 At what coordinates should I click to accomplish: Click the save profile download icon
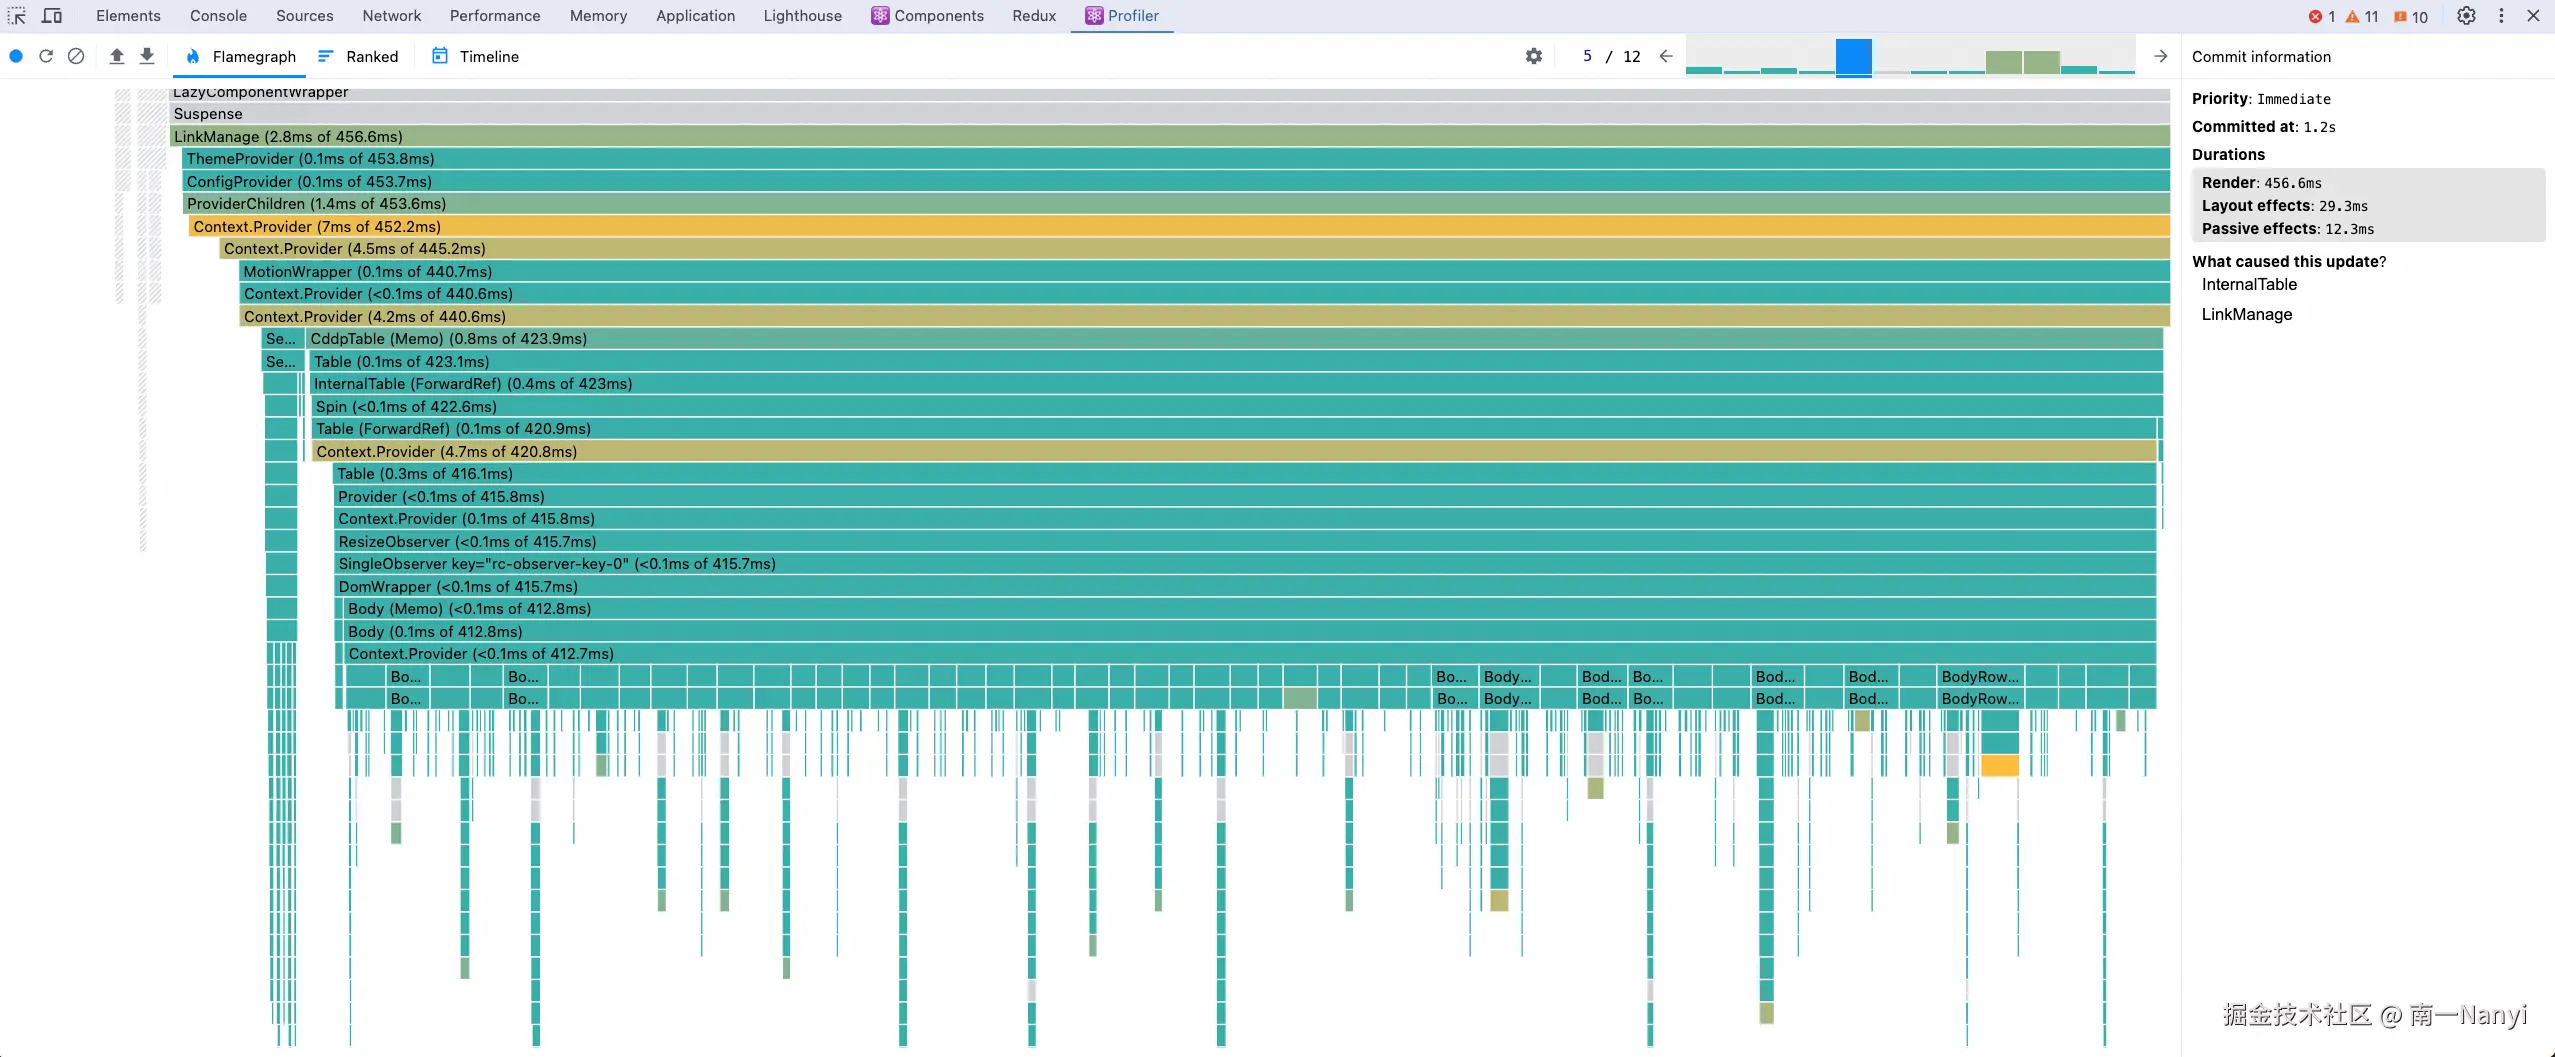147,56
